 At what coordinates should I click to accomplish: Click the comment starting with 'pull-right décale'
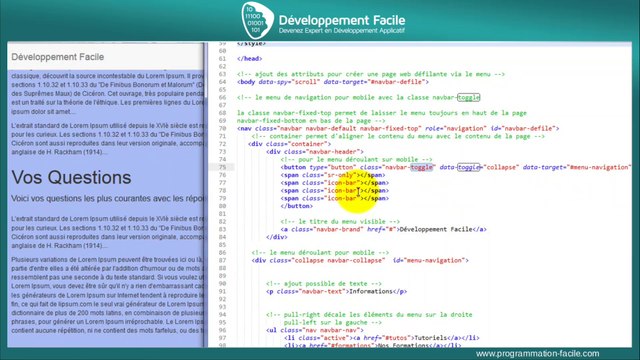tap(369, 314)
